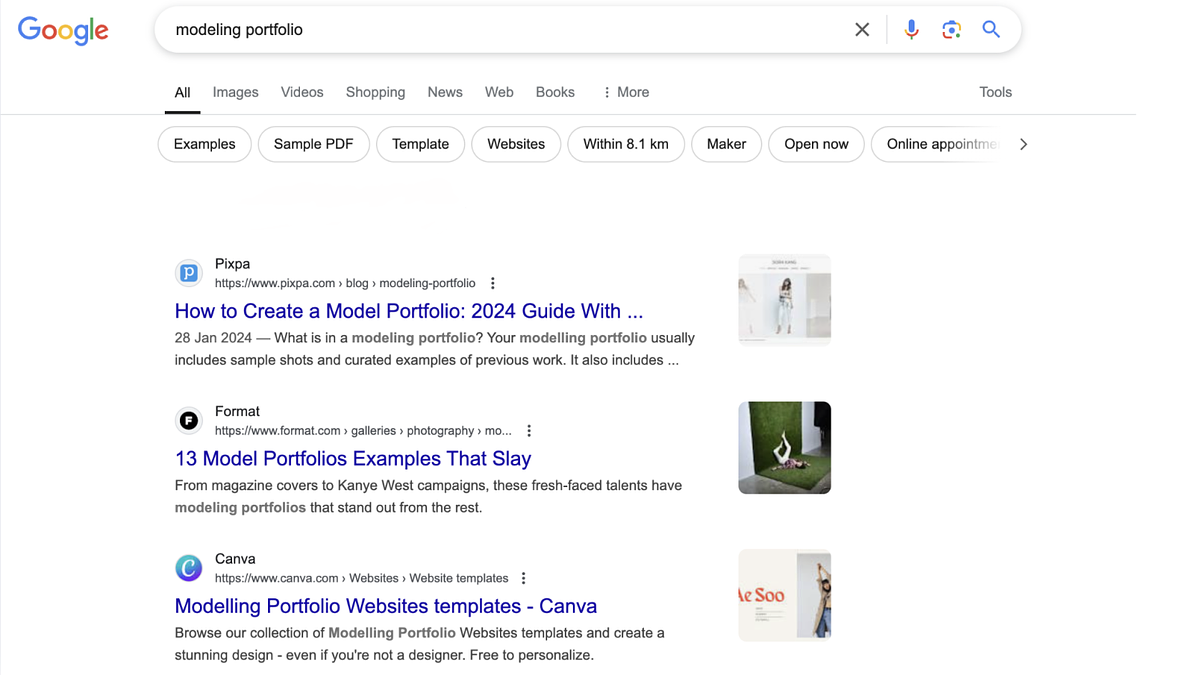Switch to the Shopping tab
Image resolution: width=1200 pixels, height=675 pixels.
tap(375, 92)
